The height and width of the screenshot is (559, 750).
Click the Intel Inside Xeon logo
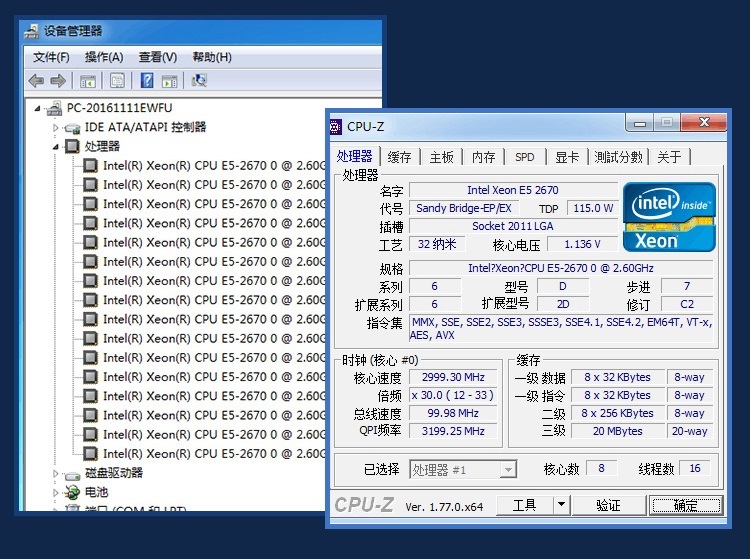coord(669,217)
